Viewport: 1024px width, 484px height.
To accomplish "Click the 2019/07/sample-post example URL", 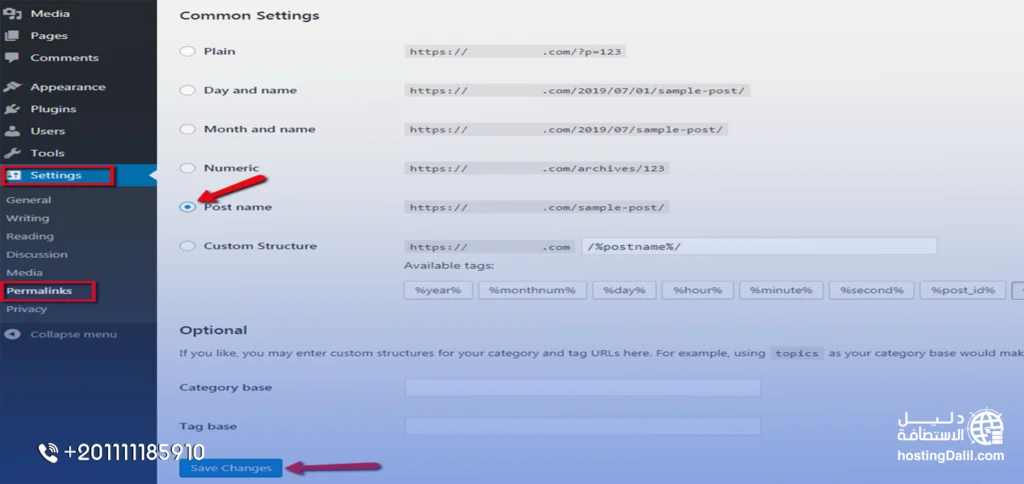I will point(566,129).
